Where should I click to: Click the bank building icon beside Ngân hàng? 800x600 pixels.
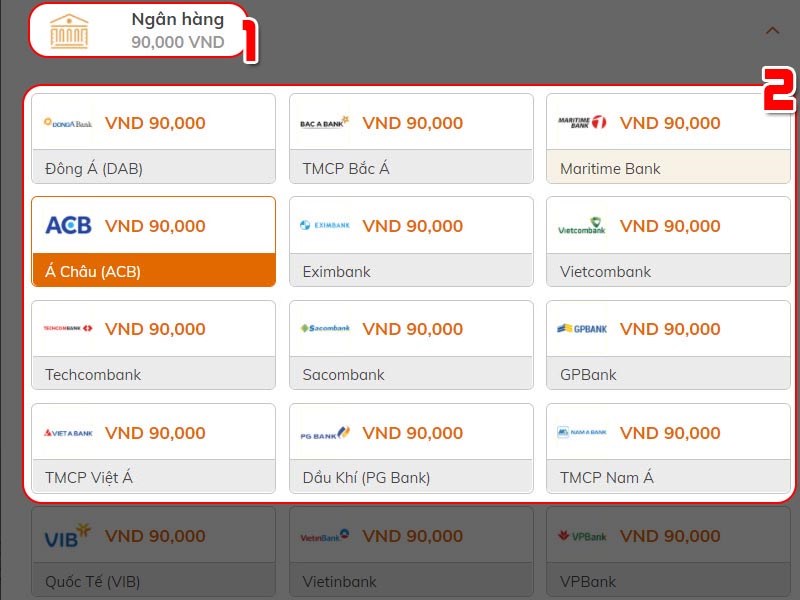[x=69, y=32]
